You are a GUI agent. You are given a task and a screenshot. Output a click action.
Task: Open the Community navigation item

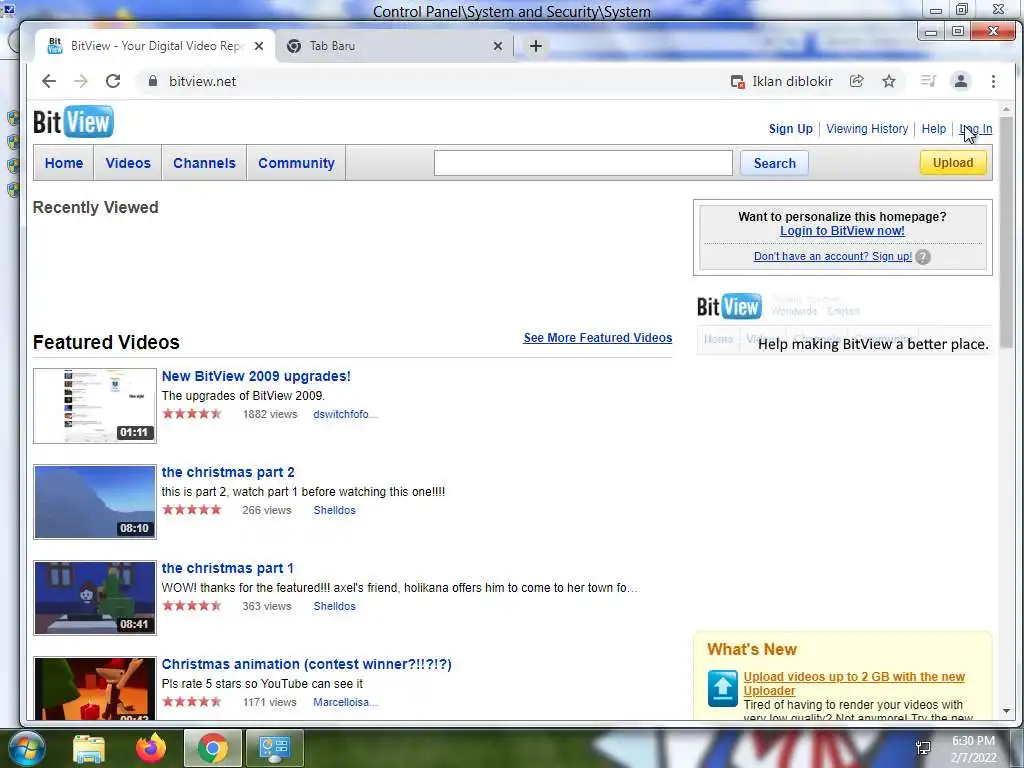coord(296,163)
